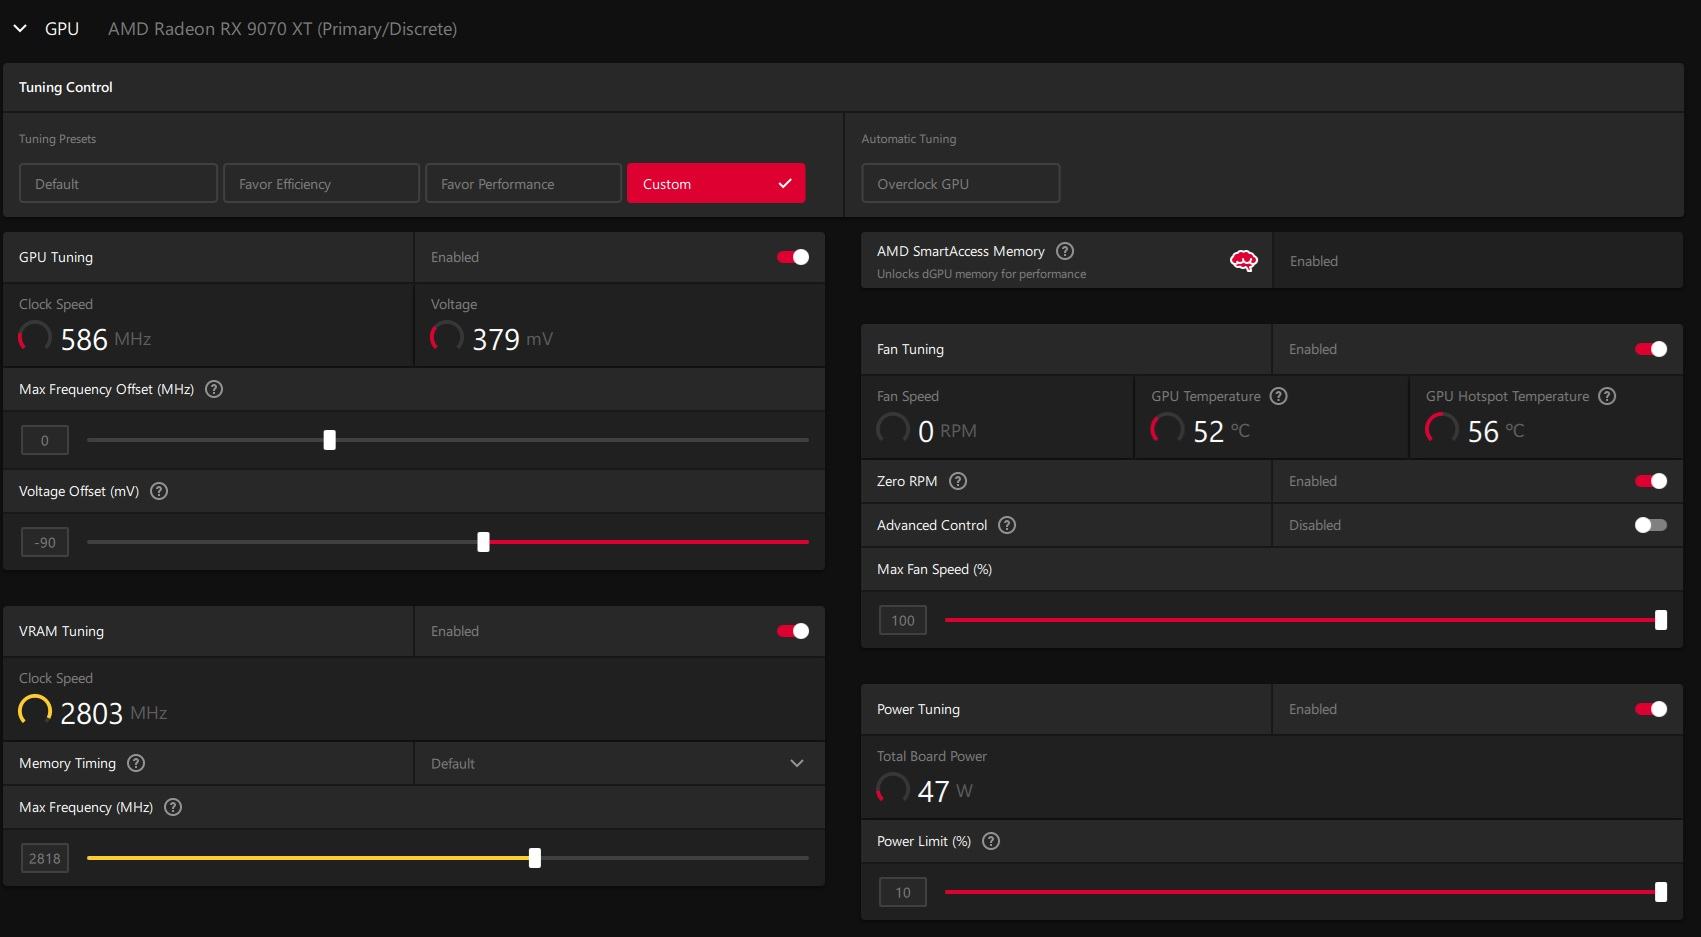Open VRAM Max Frequency help icon

click(x=173, y=807)
